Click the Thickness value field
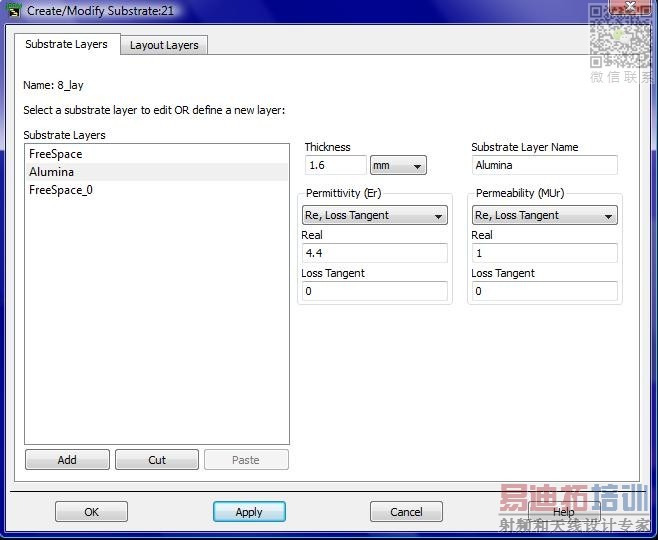Viewport: 658px width, 540px height. click(x=335, y=165)
